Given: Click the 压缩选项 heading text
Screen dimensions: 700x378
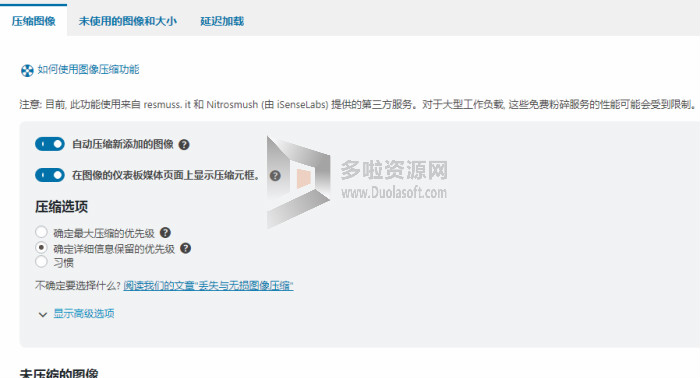Looking at the screenshot, I should (x=62, y=207).
